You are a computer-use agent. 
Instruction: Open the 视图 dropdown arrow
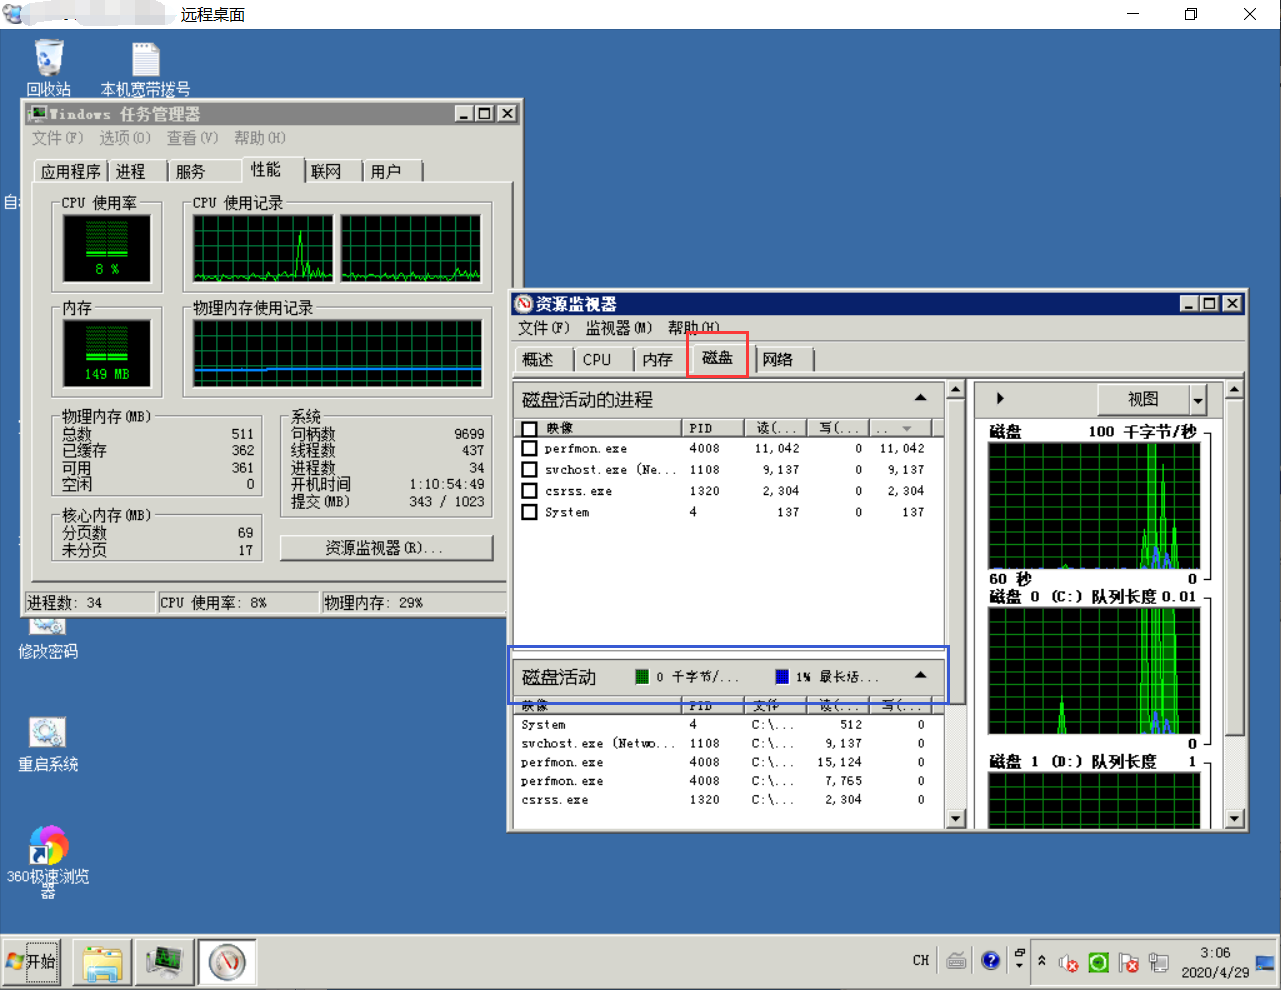click(1198, 400)
